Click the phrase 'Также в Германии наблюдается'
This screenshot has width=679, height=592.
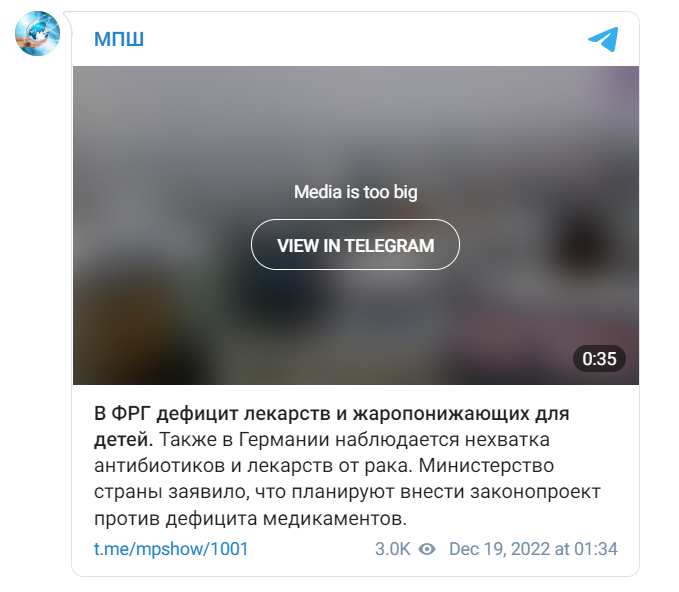pos(309,440)
